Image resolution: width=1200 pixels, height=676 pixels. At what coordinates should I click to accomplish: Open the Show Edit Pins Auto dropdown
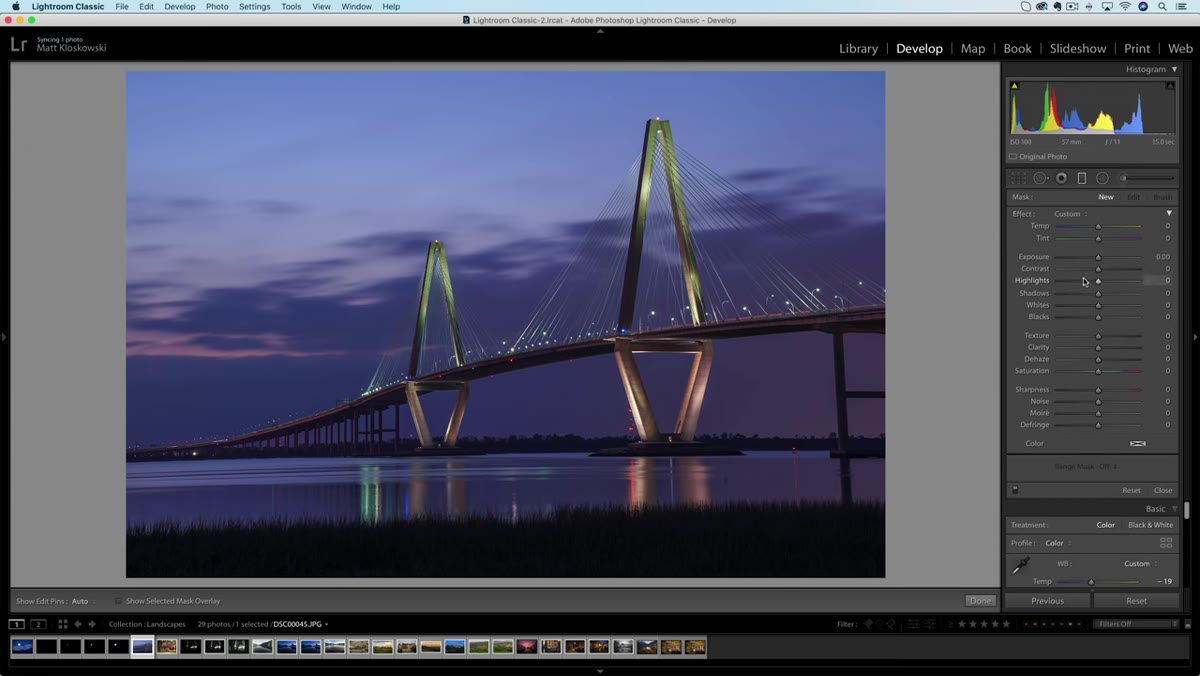[82, 601]
